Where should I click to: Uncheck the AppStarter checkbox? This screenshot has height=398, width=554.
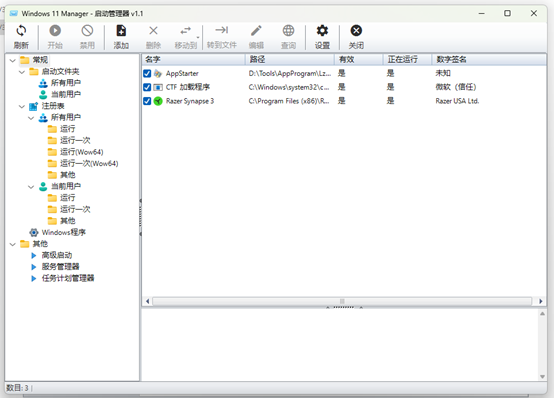coord(147,74)
